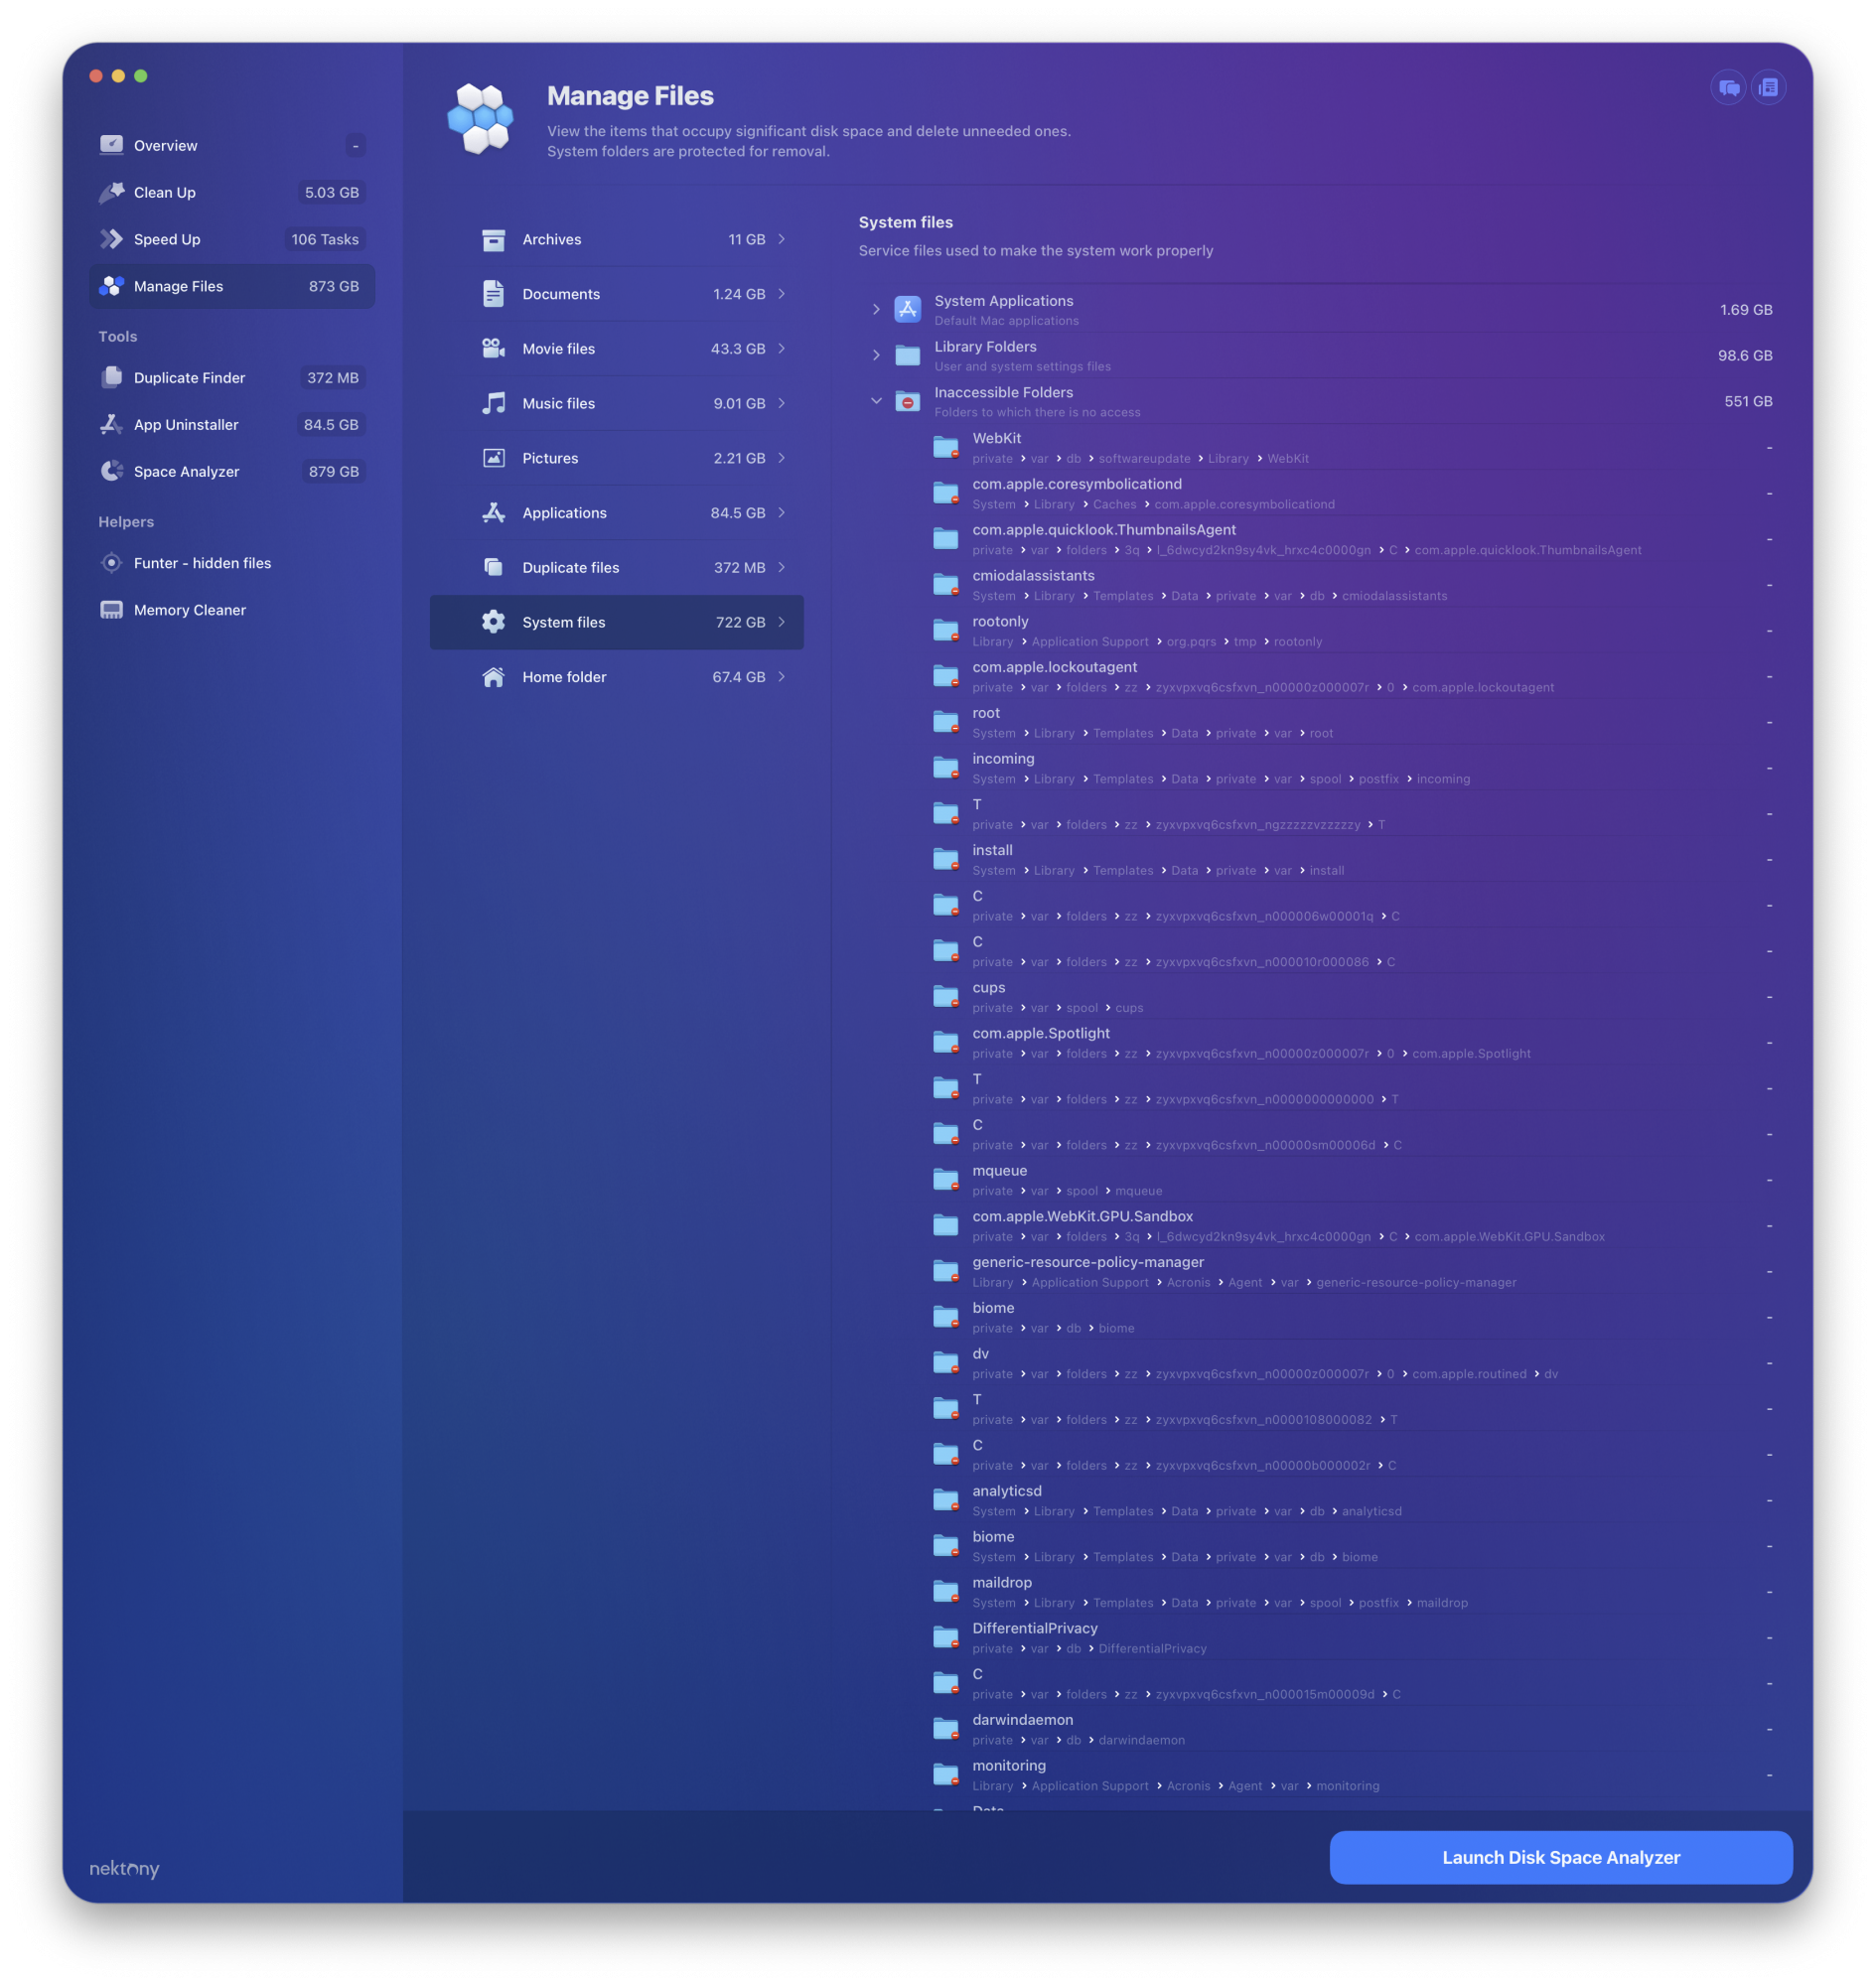The width and height of the screenshot is (1876, 1986).
Task: Select the DifferentialPrivacy folder row
Action: coord(1351,1638)
